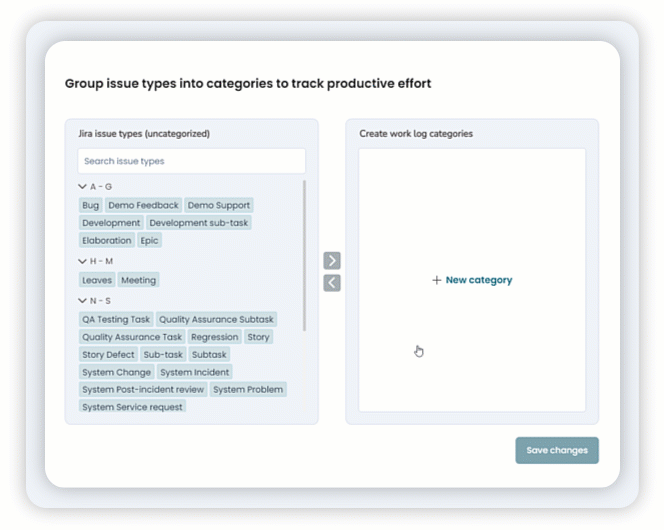Viewport: 664px width, 530px height.
Task: Collapse the A - G group
Action: [x=83, y=187]
